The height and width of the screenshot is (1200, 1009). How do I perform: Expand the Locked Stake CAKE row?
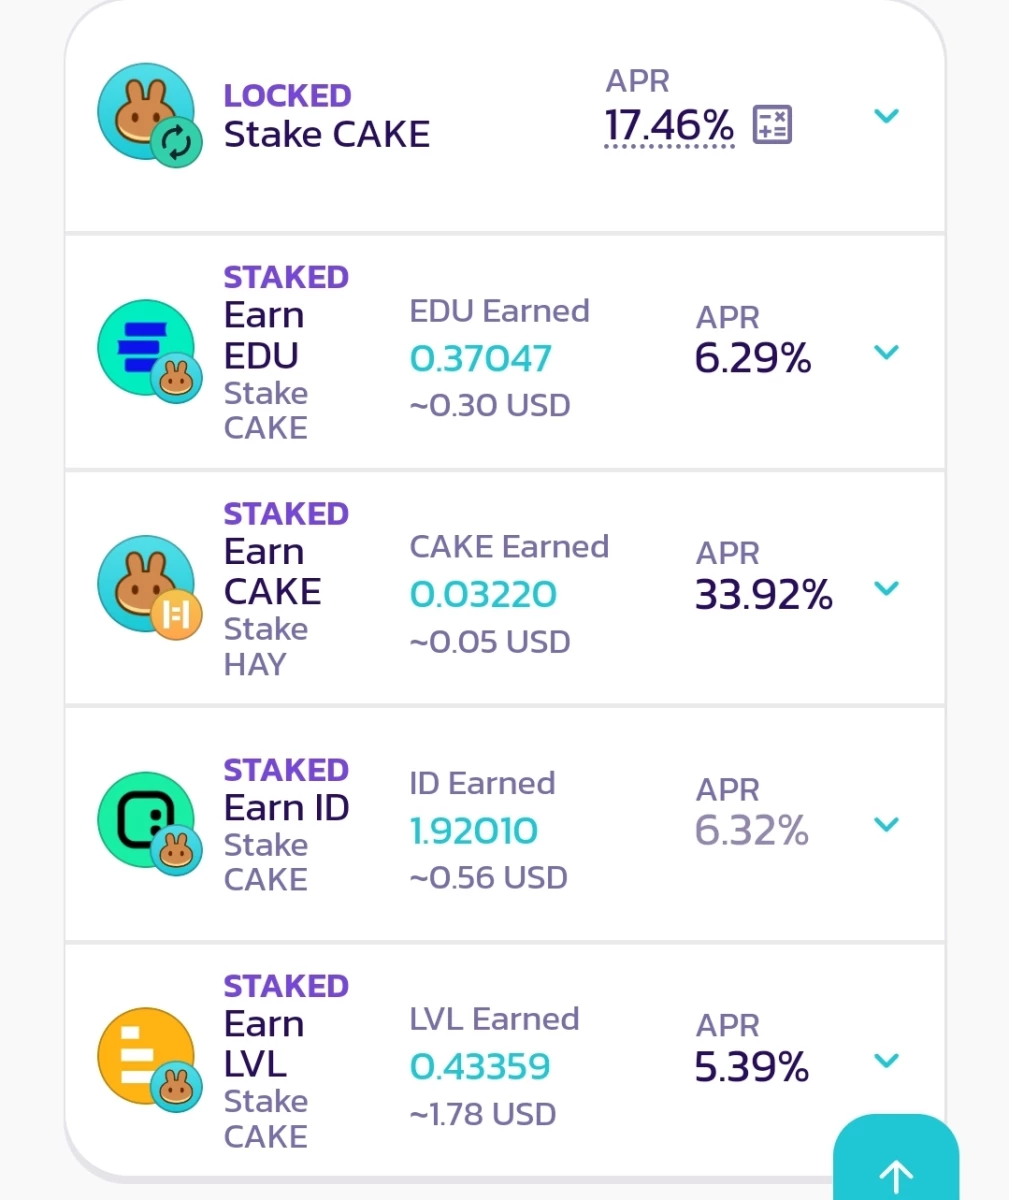click(887, 116)
